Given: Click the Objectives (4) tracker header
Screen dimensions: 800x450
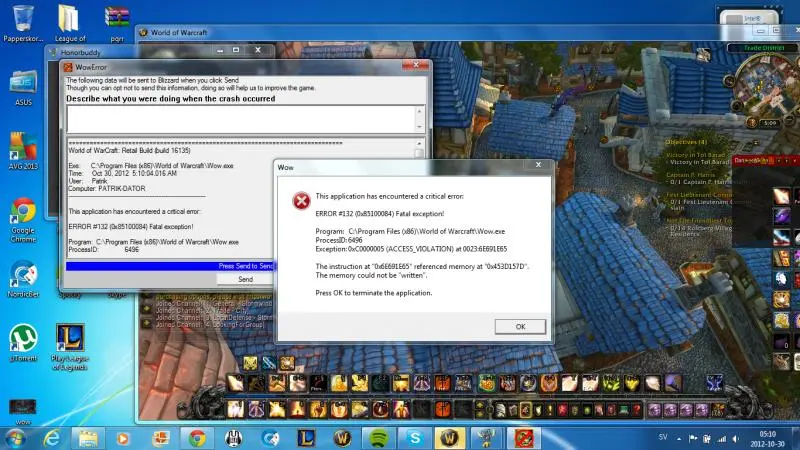Looking at the screenshot, I should [686, 142].
